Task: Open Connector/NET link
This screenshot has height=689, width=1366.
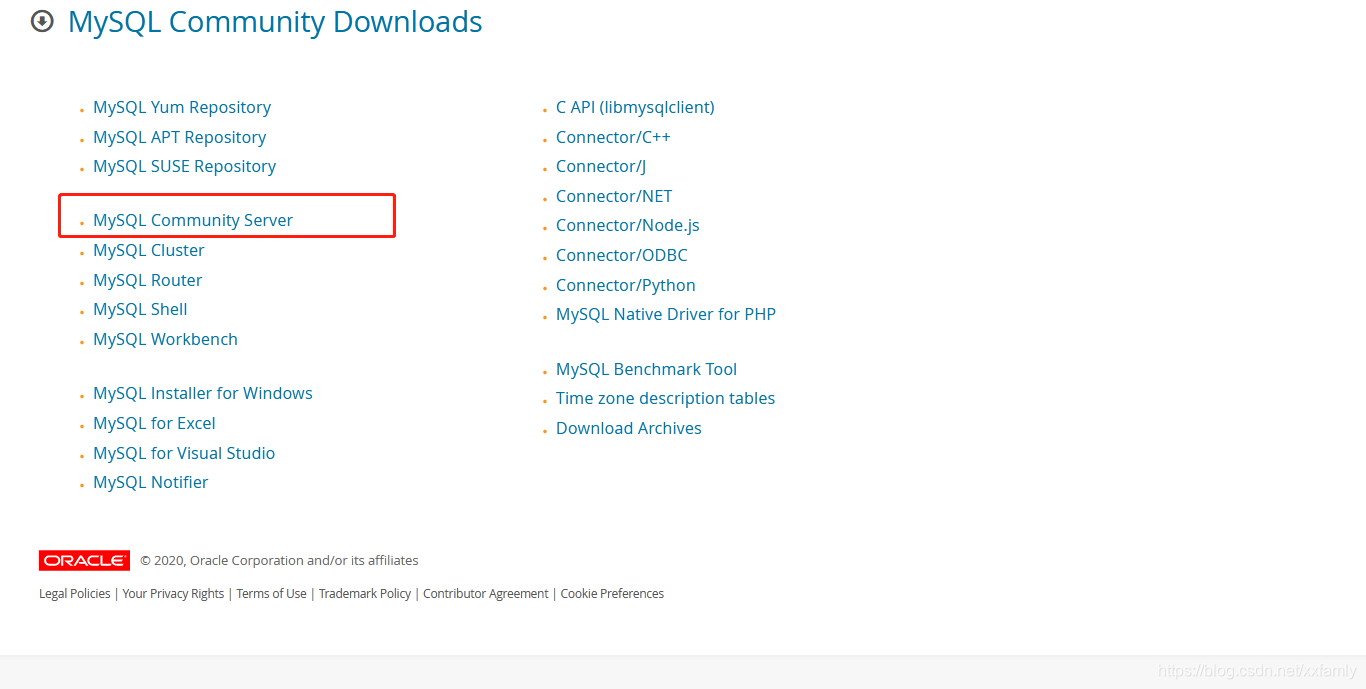Action: tap(614, 196)
